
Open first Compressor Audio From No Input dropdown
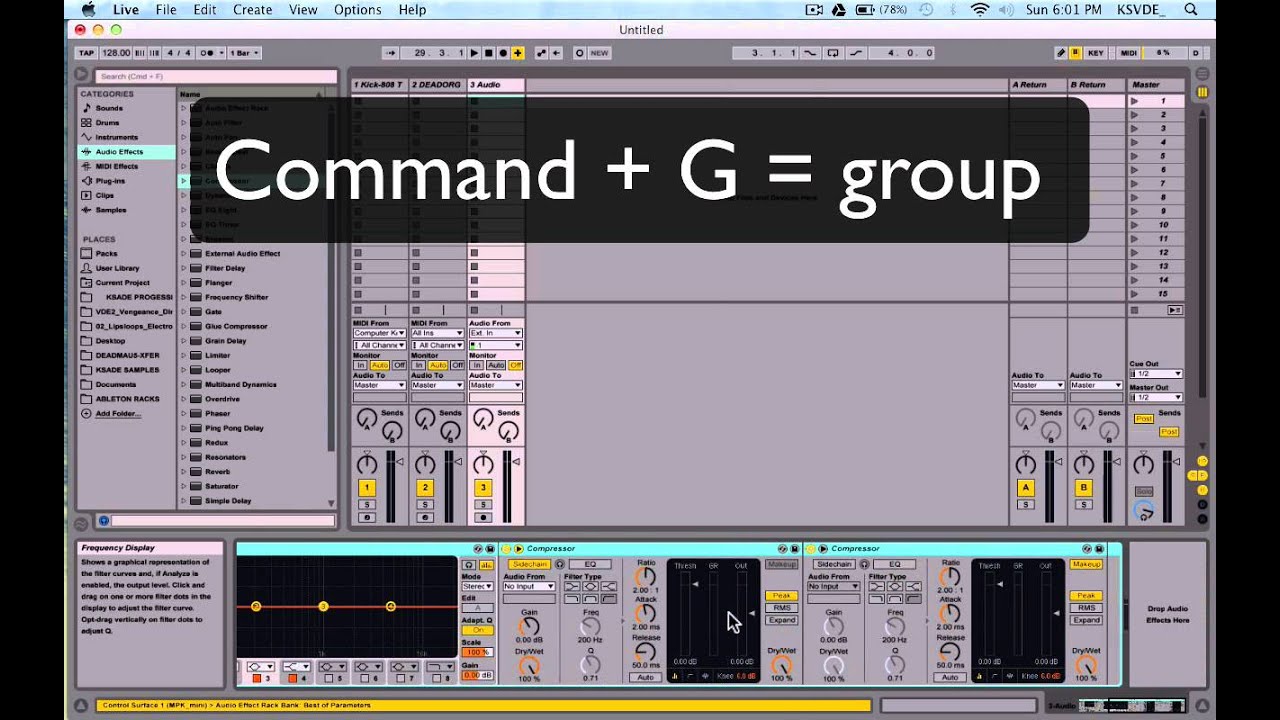(529, 587)
